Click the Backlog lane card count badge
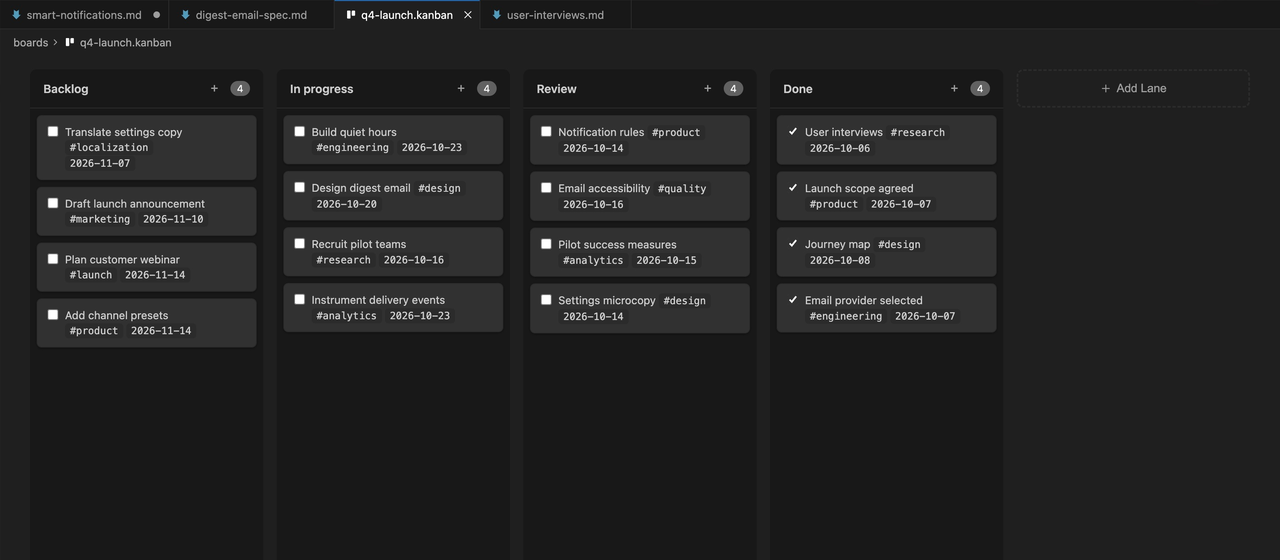The width and height of the screenshot is (1280, 560). pyautogui.click(x=240, y=88)
